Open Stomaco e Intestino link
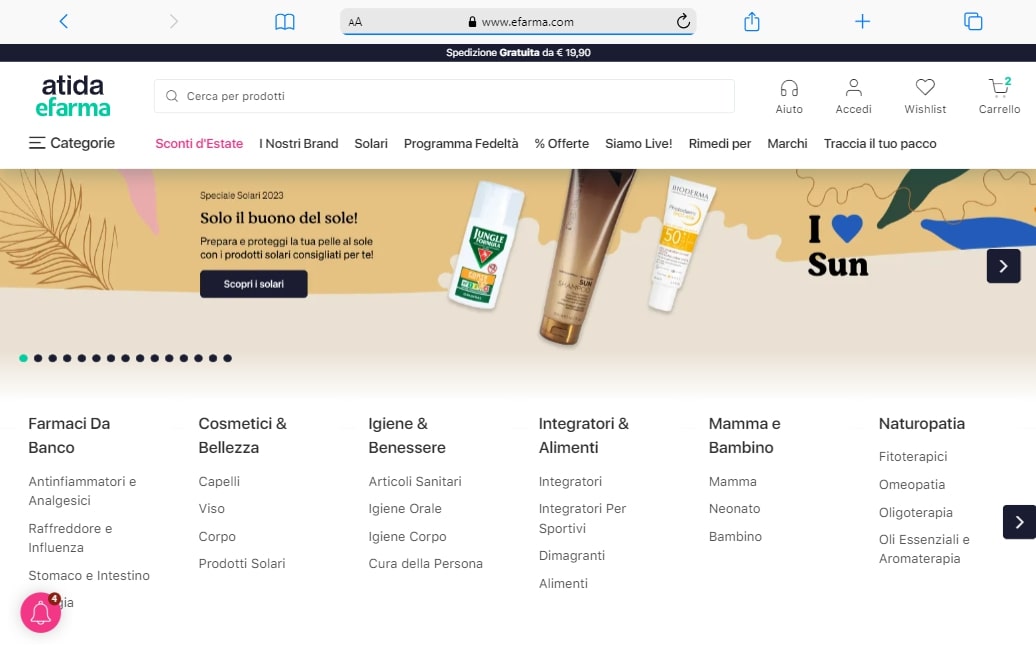Screen dimensions: 1036x648 pos(89,575)
